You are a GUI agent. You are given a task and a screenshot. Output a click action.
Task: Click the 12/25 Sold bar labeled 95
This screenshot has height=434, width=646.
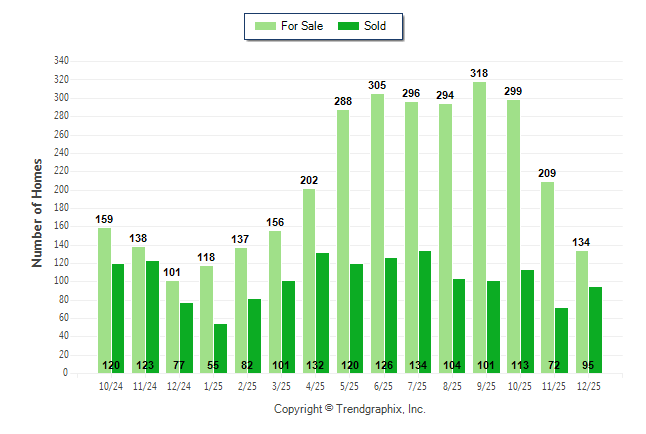coord(596,329)
